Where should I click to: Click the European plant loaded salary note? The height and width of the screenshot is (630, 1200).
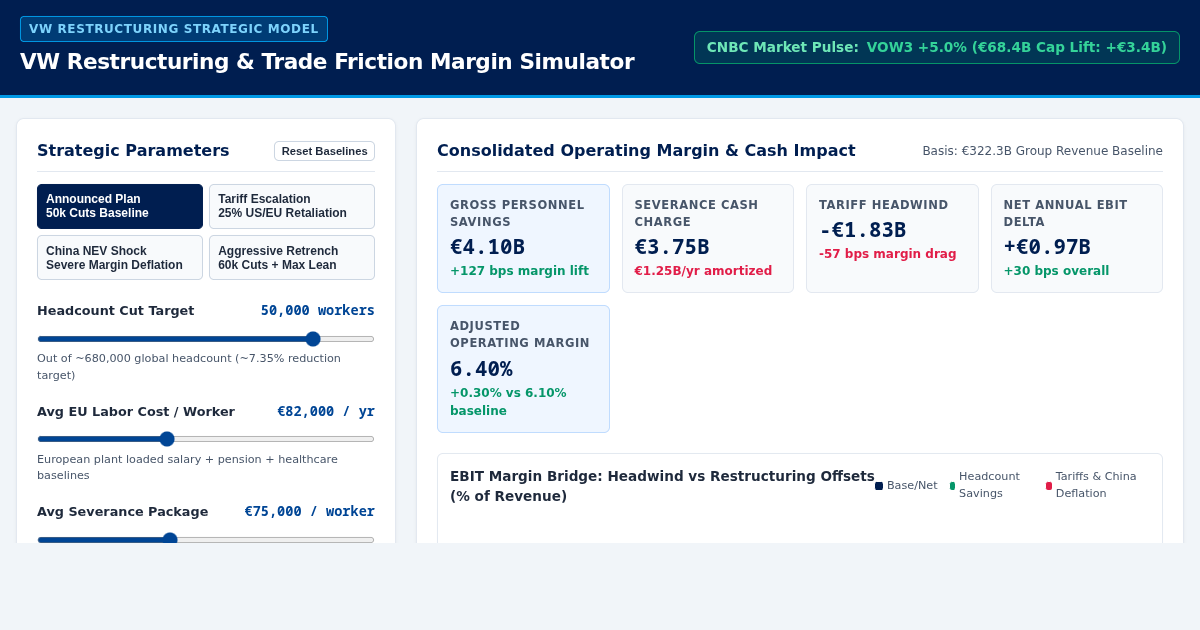point(188,467)
